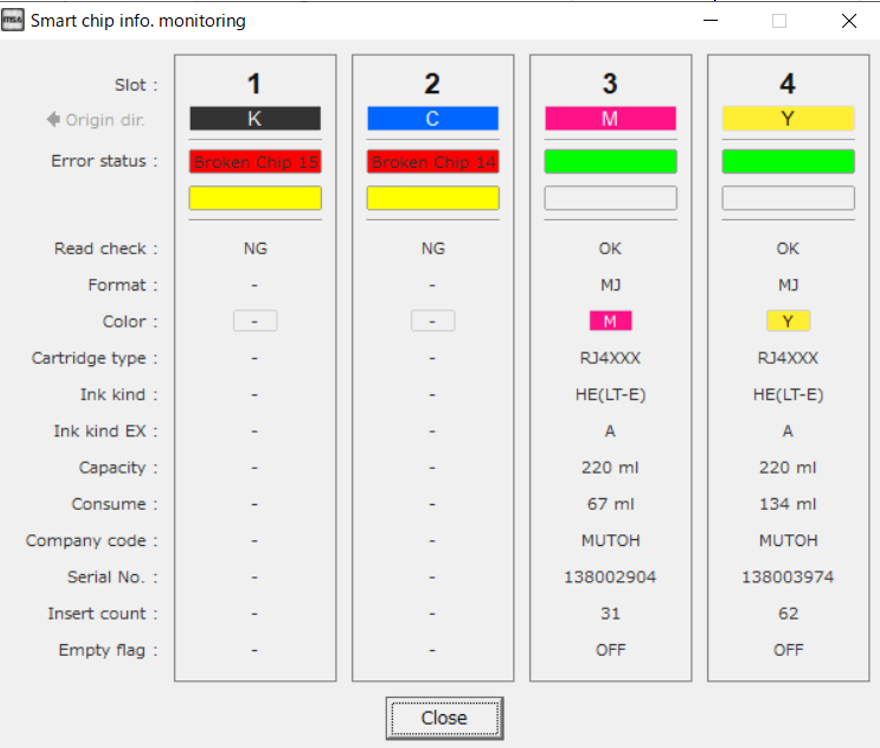
Task: Click the small yellow Y Color chip
Action: (x=788, y=321)
